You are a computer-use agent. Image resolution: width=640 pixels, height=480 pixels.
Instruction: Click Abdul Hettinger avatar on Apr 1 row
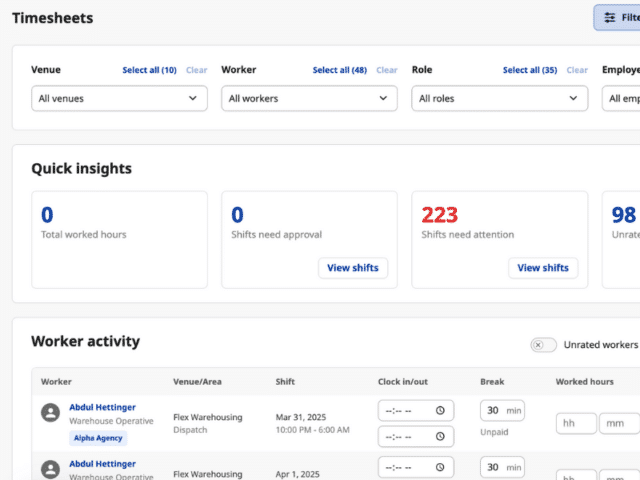[x=51, y=469]
